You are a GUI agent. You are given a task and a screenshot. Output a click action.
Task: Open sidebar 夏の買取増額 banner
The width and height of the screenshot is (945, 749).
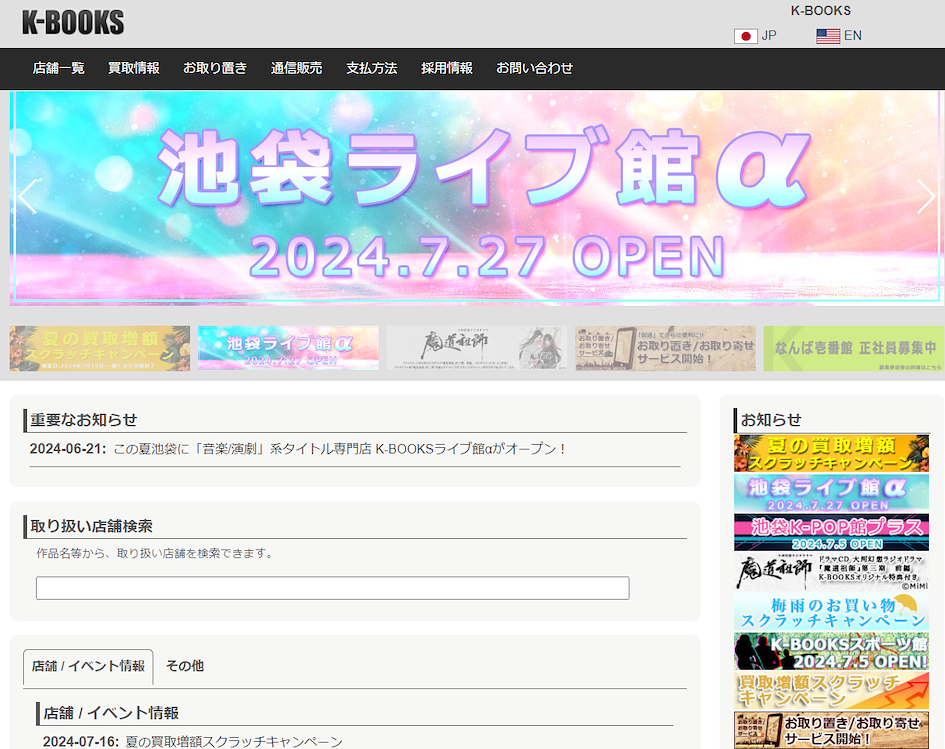pos(831,453)
